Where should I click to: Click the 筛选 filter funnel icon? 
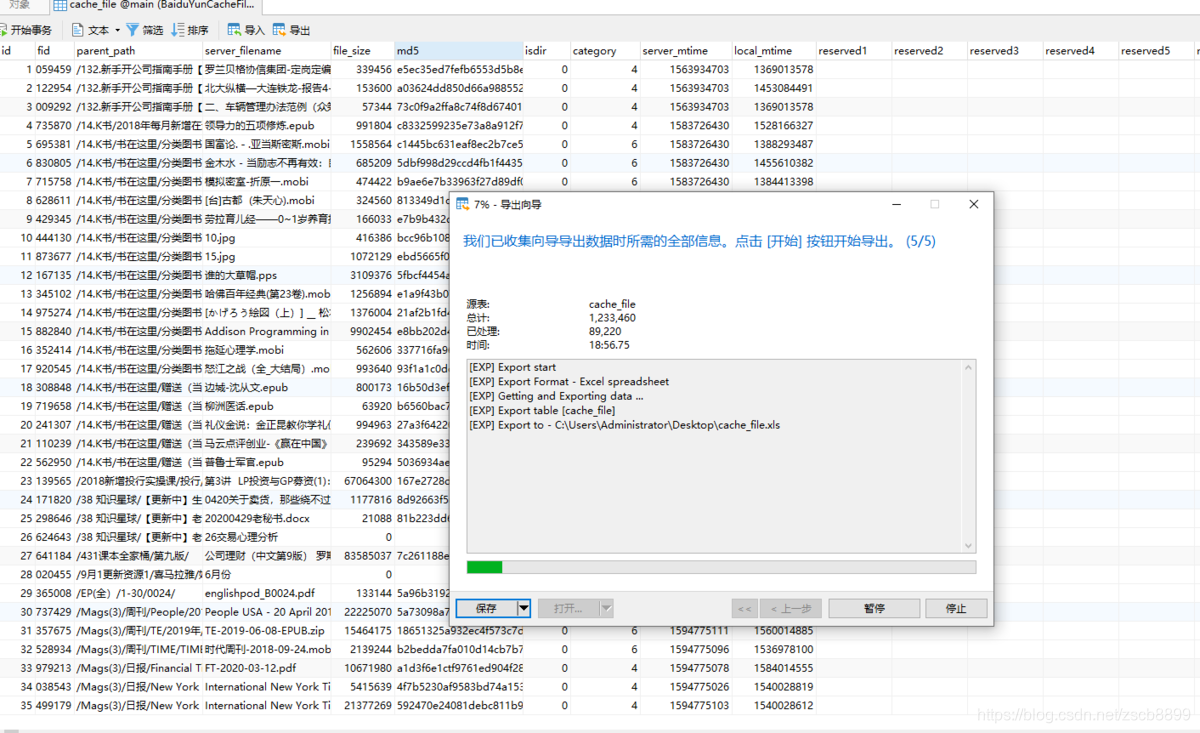pos(132,30)
